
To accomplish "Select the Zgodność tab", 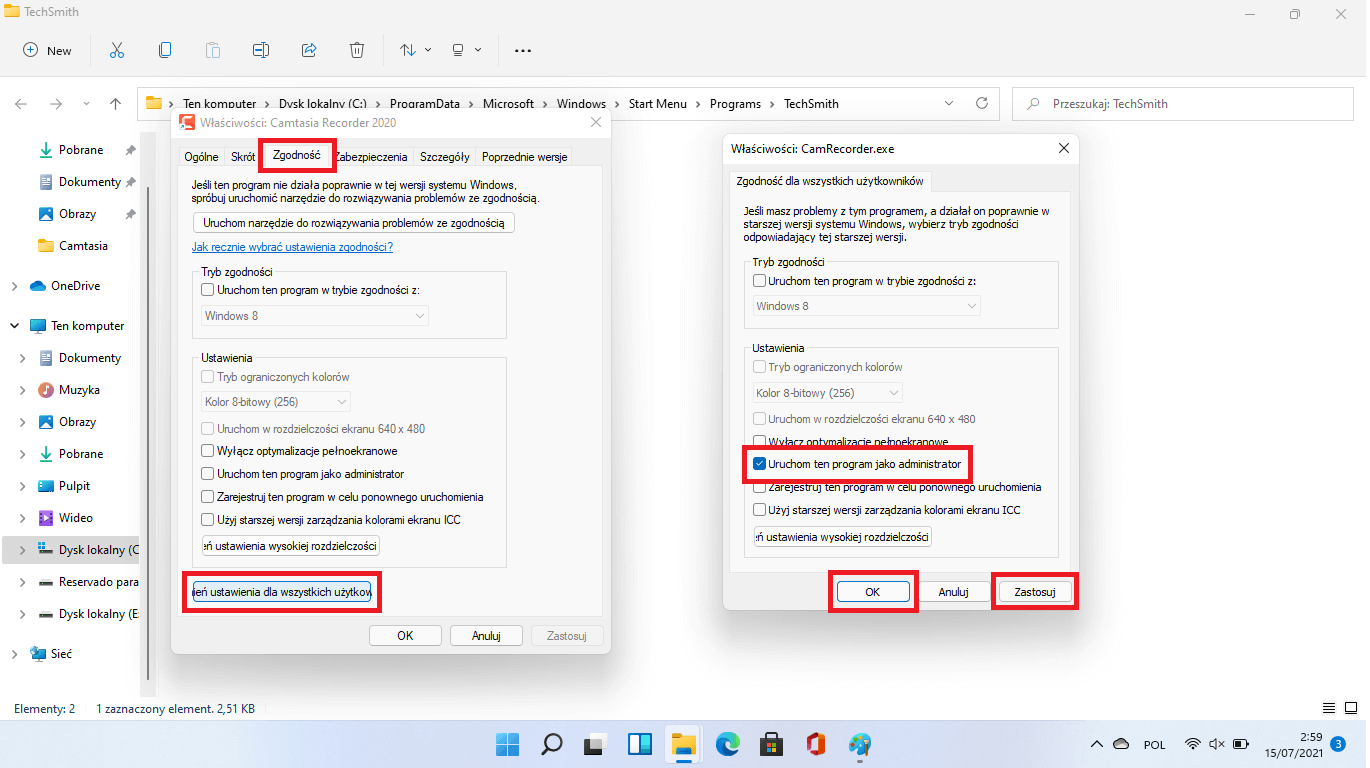I will pyautogui.click(x=296, y=156).
